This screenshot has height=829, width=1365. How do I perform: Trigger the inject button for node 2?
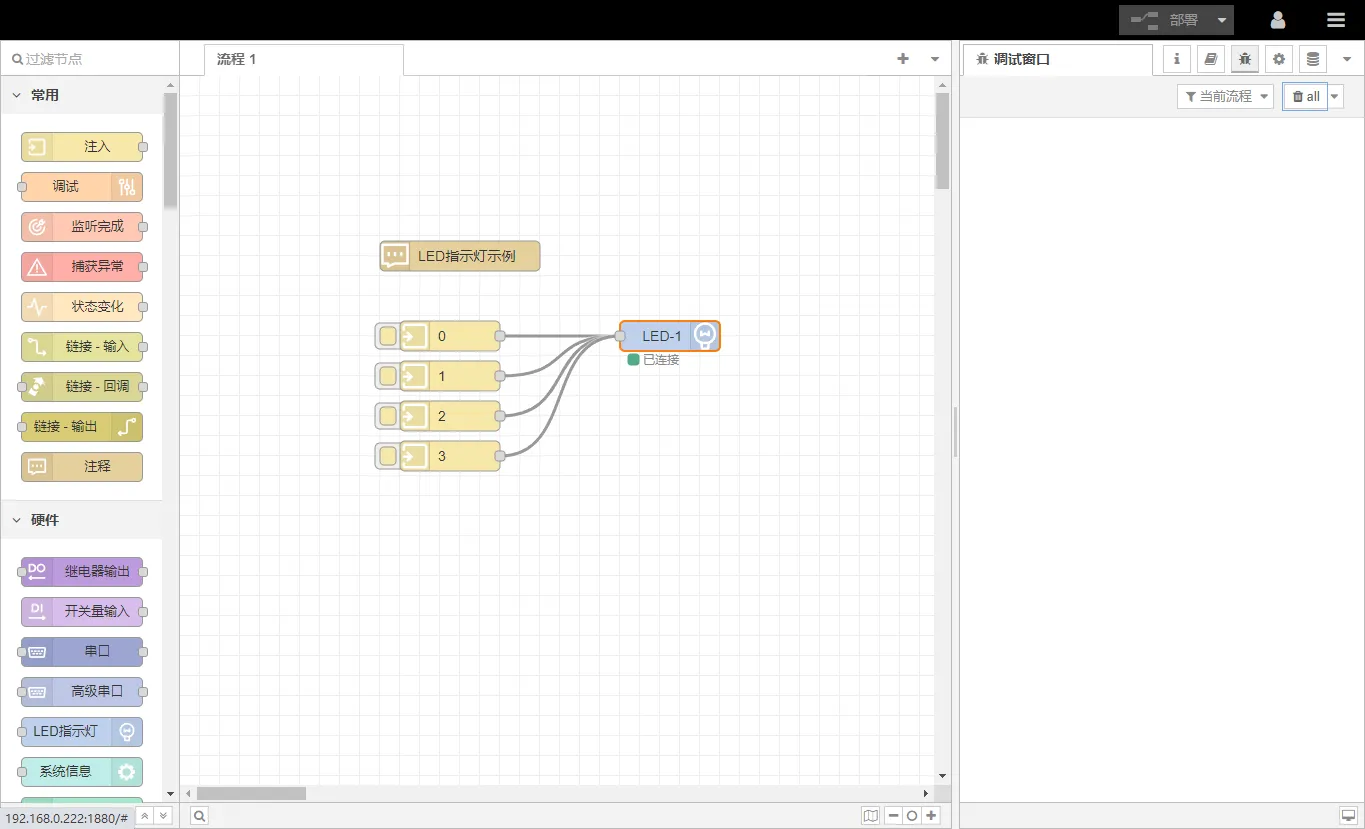click(x=388, y=416)
